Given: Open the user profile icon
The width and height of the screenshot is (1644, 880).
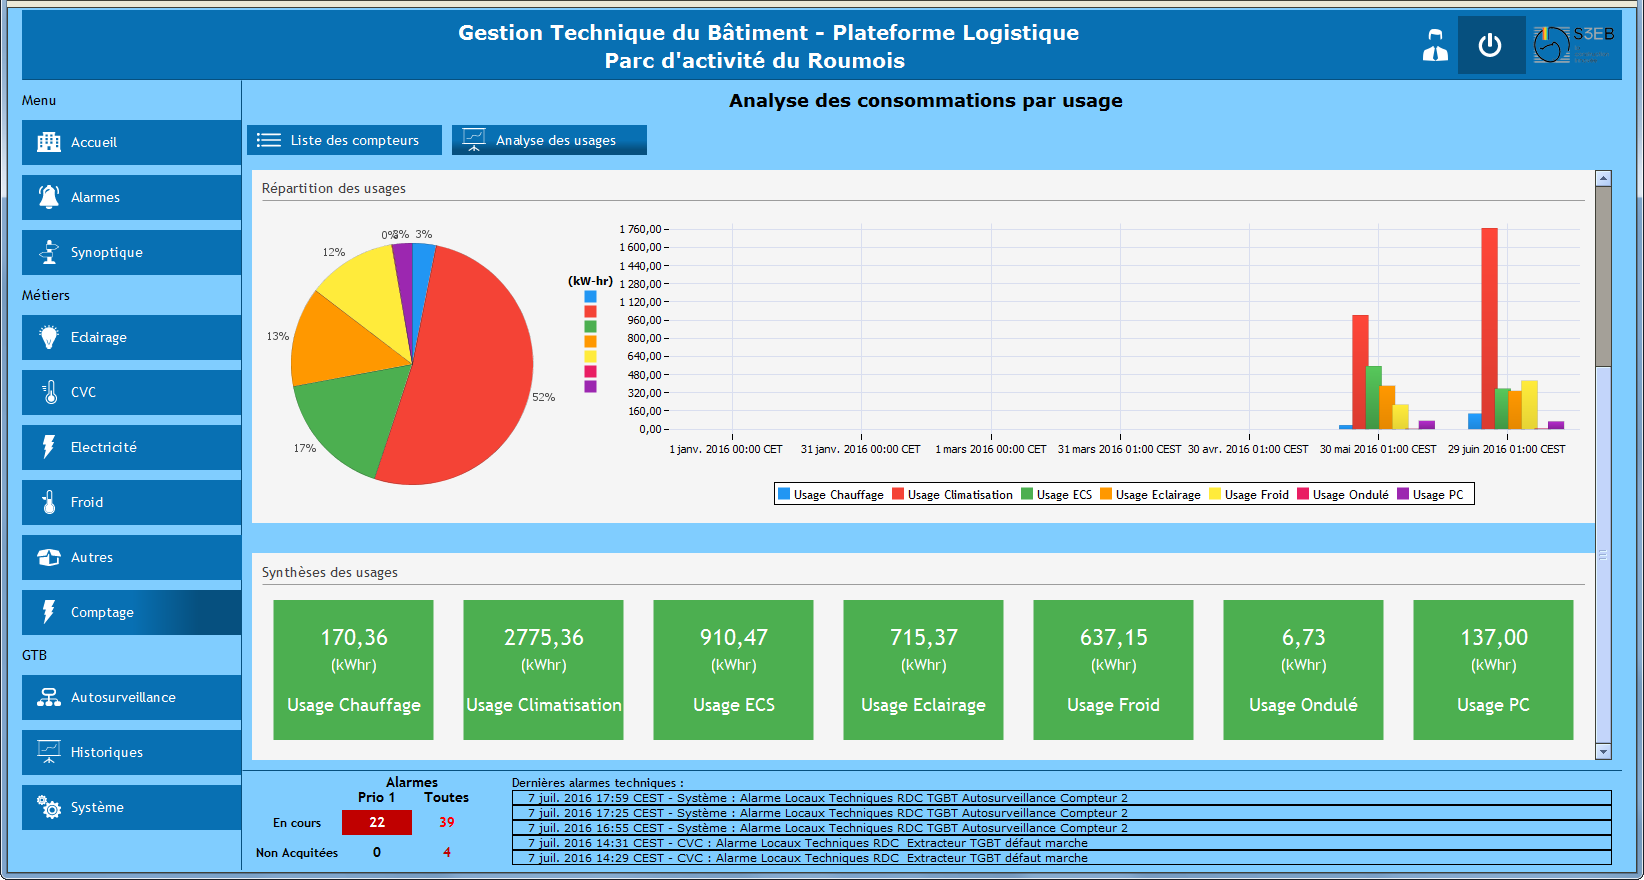Looking at the screenshot, I should (1435, 46).
